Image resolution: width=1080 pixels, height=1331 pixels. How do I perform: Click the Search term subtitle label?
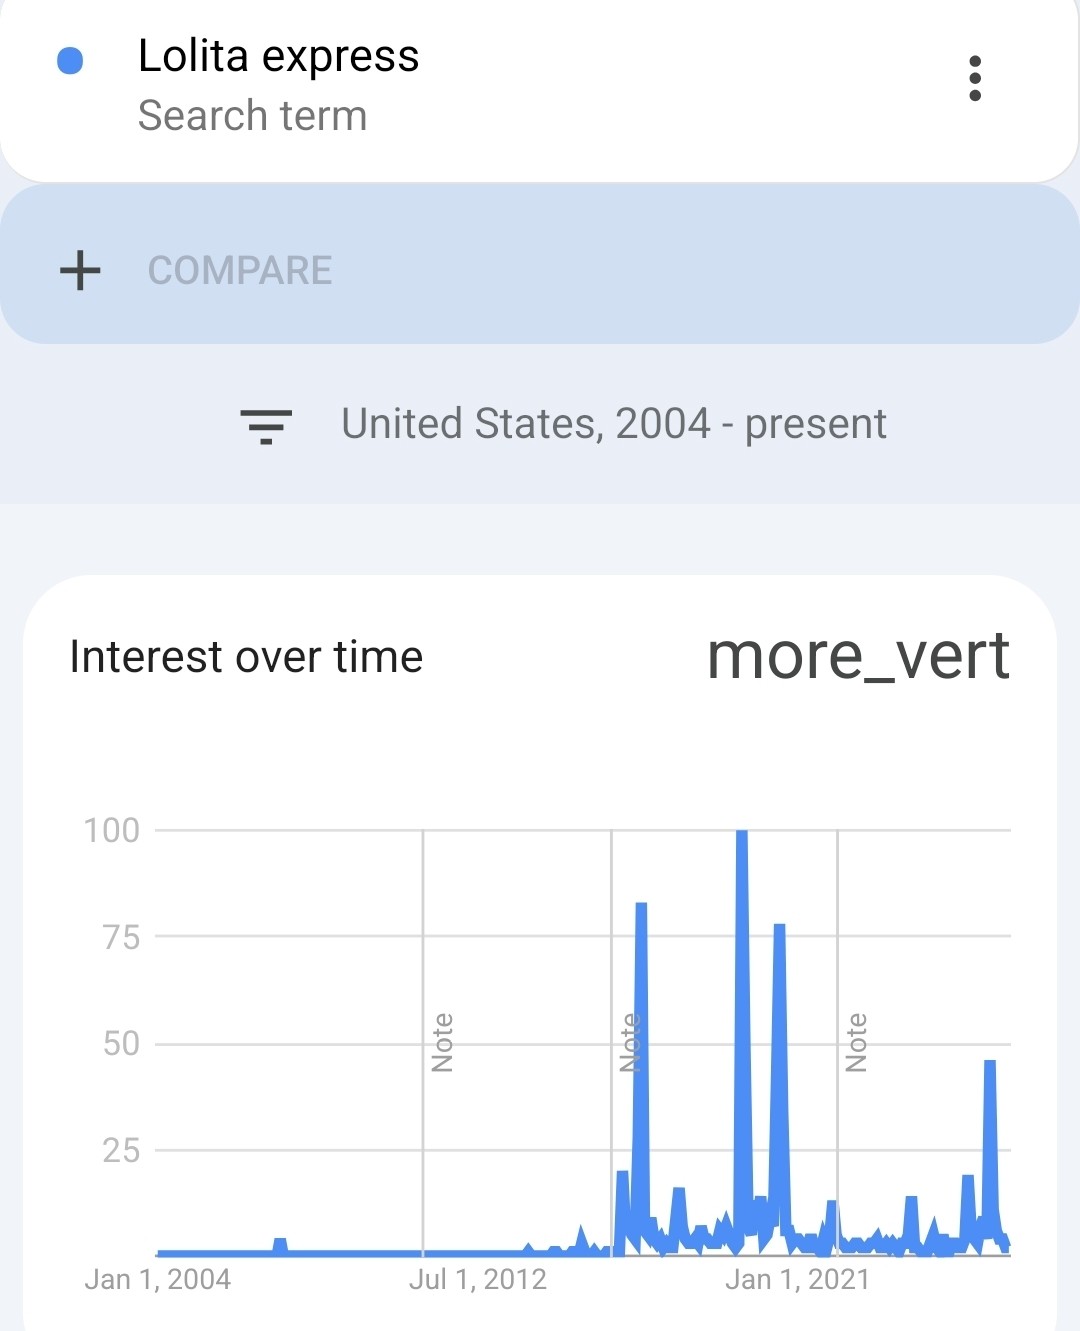pos(252,116)
